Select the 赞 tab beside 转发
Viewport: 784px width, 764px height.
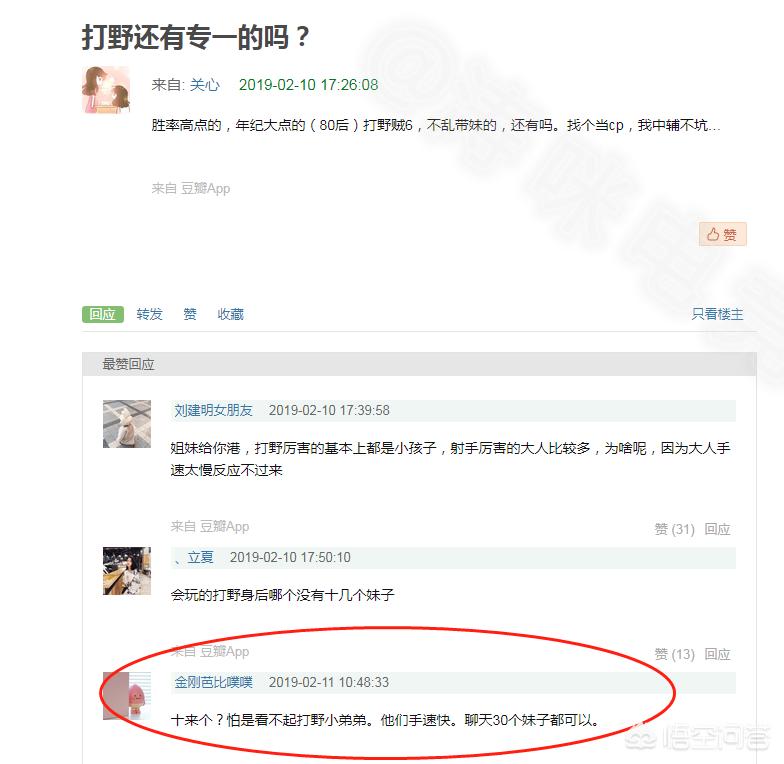190,314
